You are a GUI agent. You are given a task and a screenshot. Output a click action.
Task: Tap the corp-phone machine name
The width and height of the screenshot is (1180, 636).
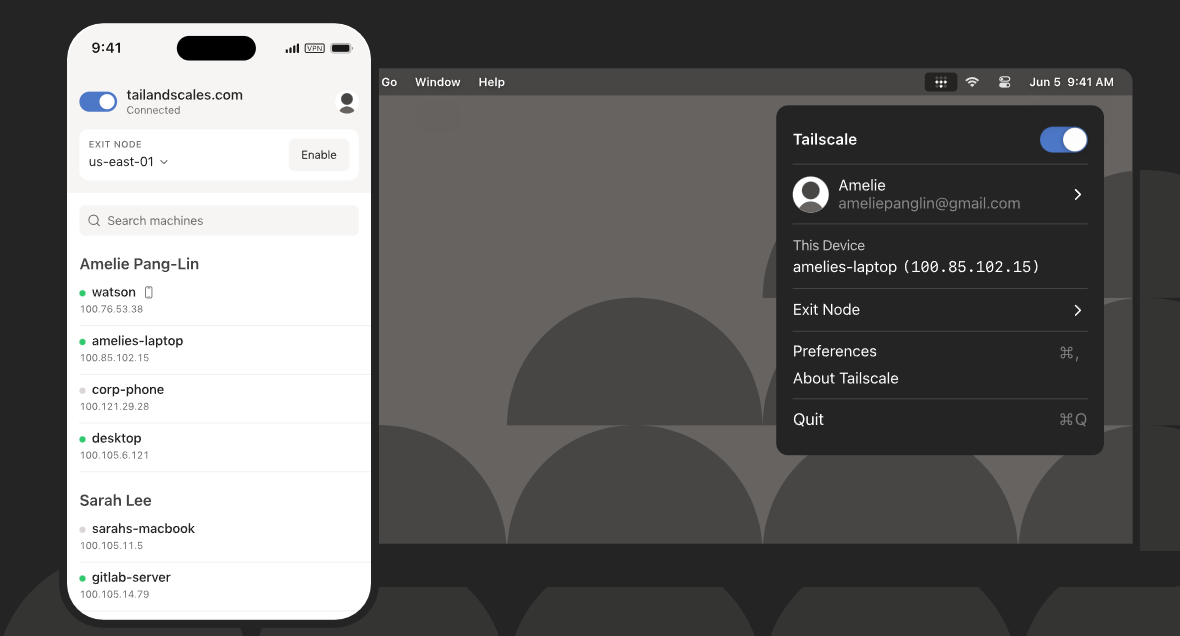128,390
